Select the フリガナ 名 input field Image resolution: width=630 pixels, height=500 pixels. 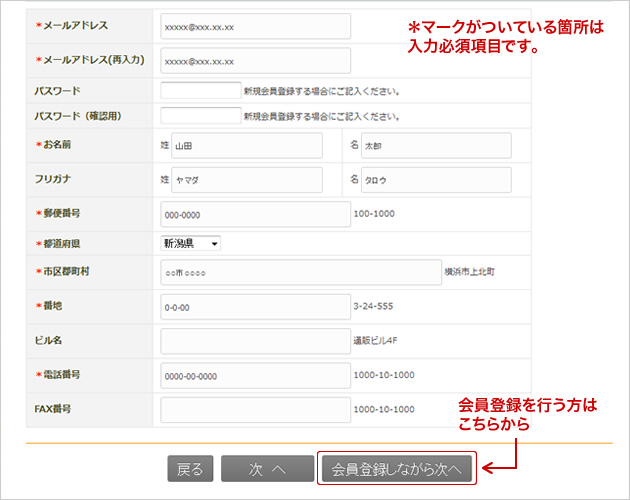coord(435,180)
